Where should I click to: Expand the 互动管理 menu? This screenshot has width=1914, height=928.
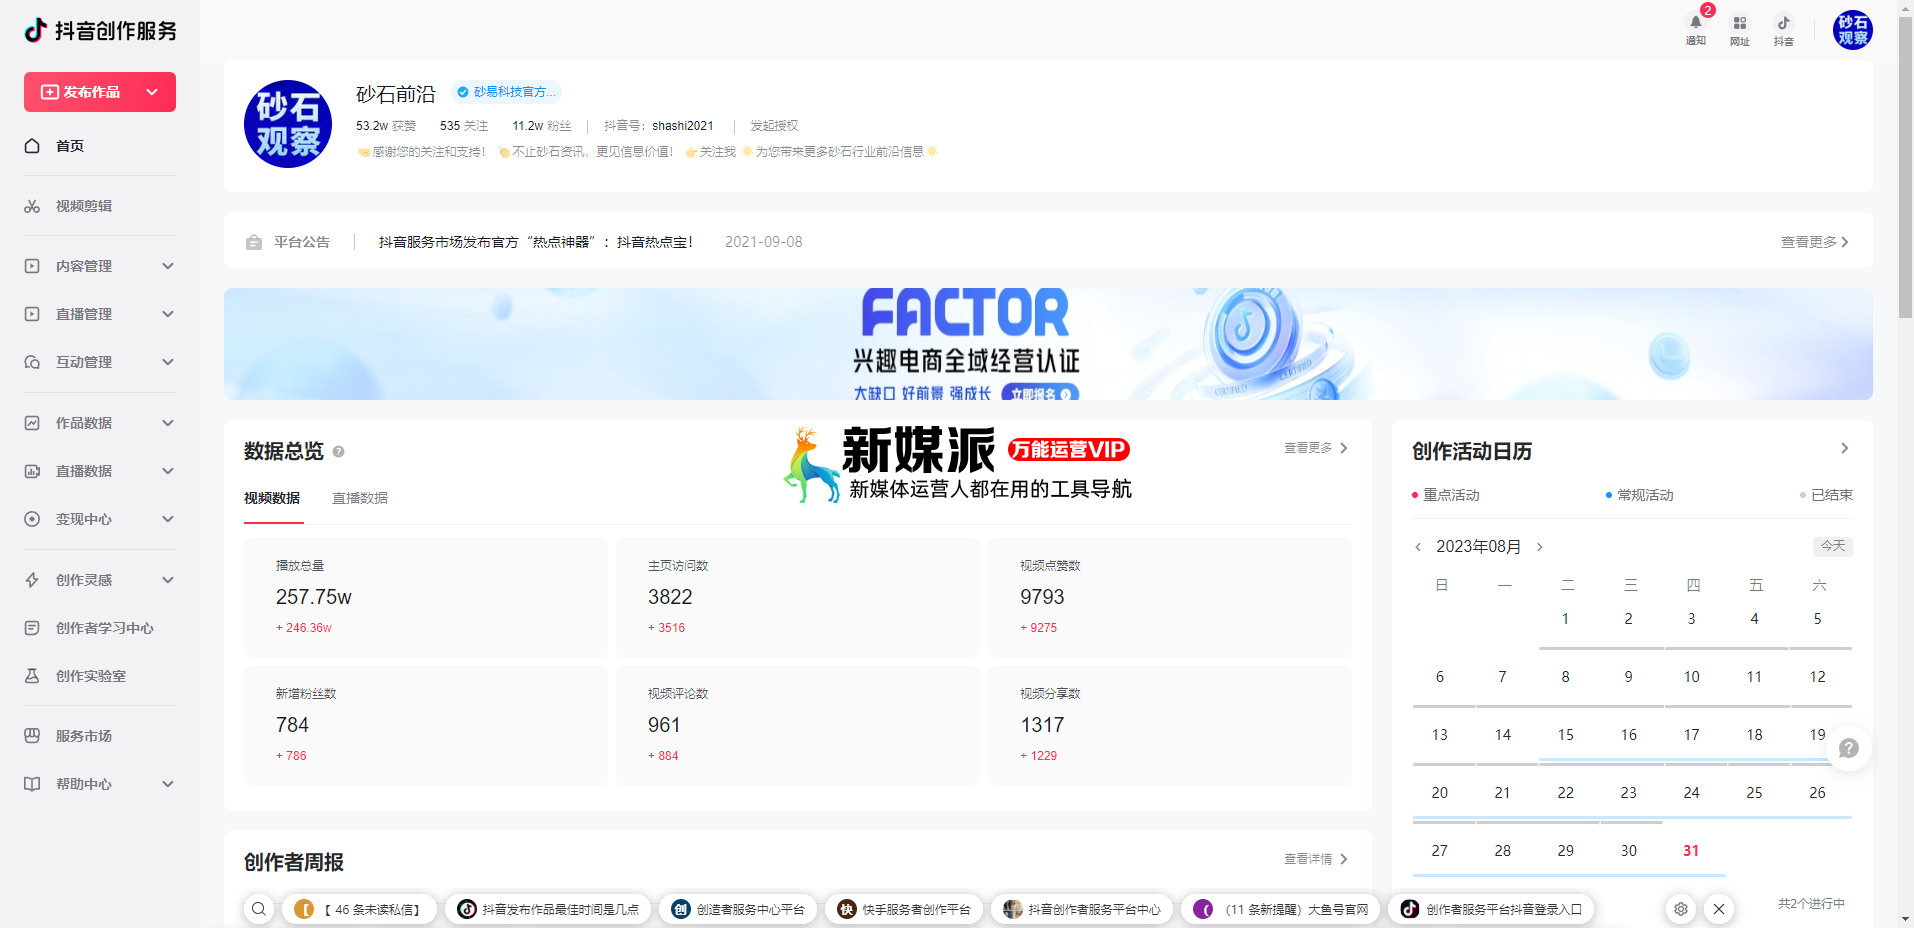click(168, 362)
